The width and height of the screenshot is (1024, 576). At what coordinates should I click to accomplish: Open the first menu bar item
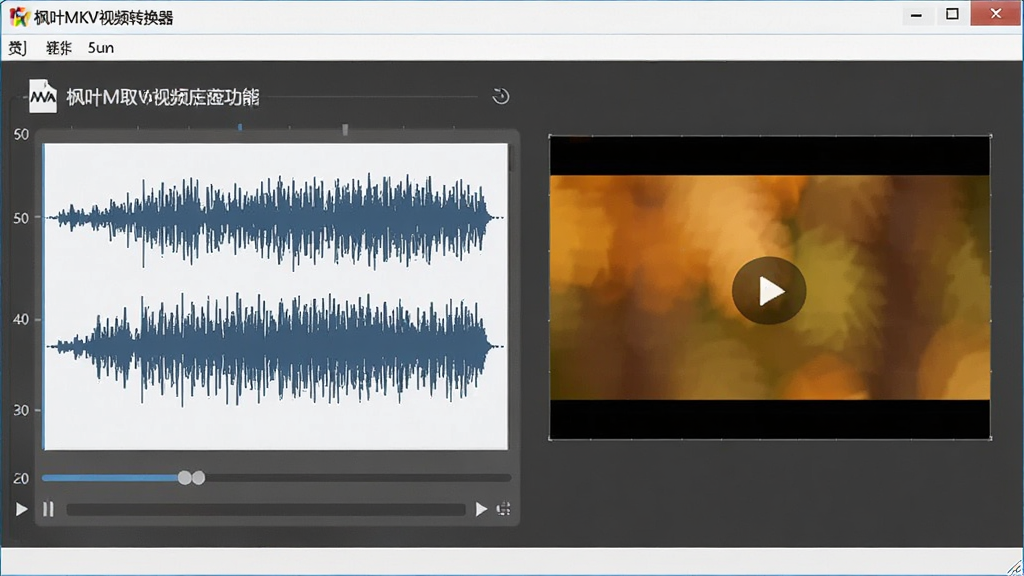pyautogui.click(x=18, y=48)
